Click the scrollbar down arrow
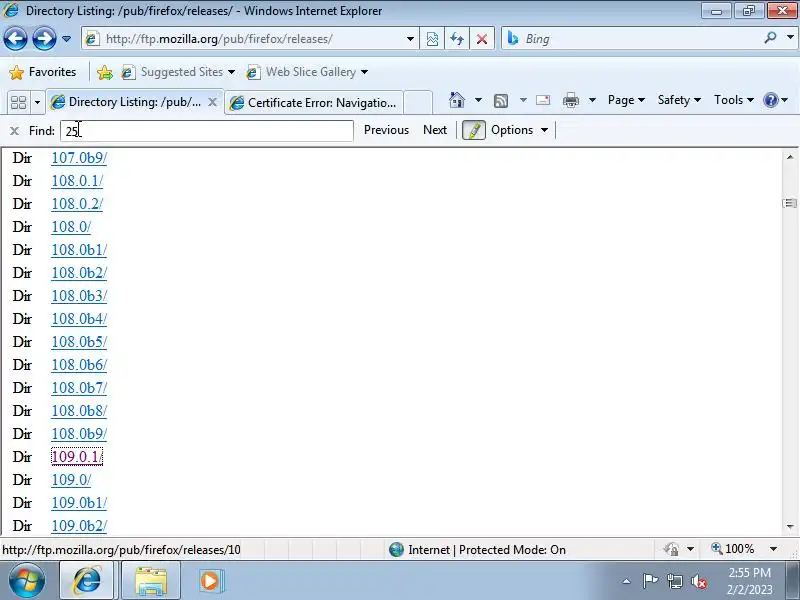This screenshot has height=600, width=800. tap(790, 526)
